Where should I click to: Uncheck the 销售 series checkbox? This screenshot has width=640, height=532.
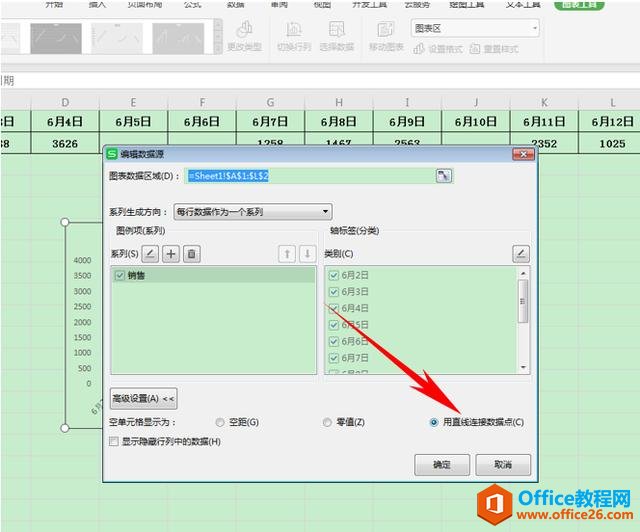pos(120,275)
